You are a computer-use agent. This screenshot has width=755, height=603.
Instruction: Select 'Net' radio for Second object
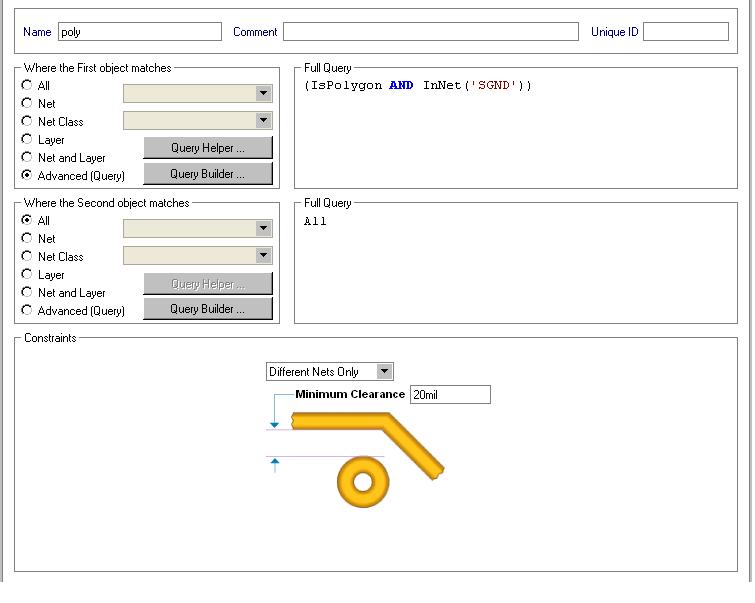[27, 238]
